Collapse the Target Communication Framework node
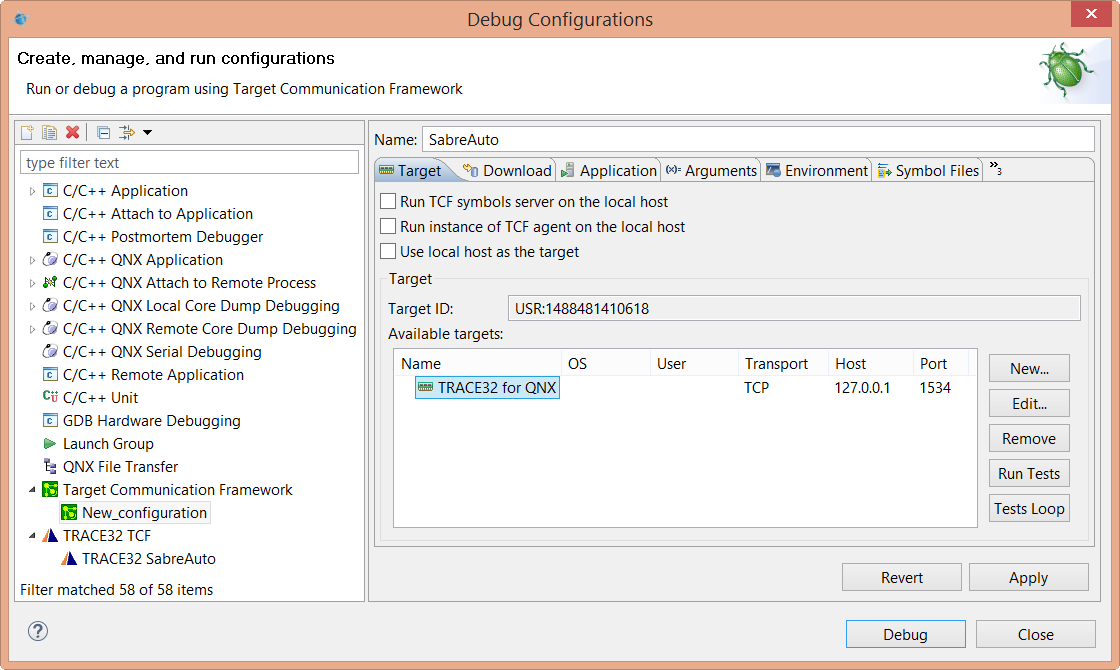 pos(31,489)
